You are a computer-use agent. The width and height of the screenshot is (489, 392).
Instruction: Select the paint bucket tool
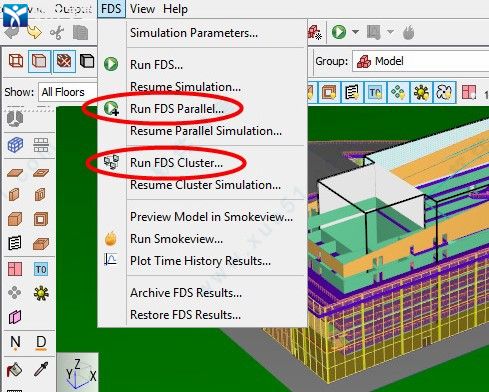click(x=14, y=369)
